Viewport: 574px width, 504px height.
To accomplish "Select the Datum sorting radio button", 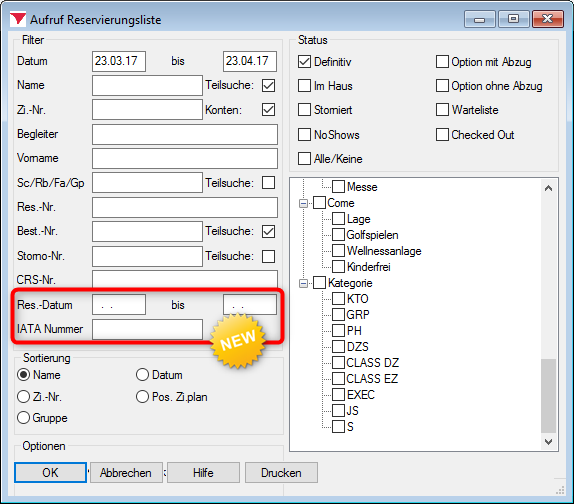I will tap(142, 375).
